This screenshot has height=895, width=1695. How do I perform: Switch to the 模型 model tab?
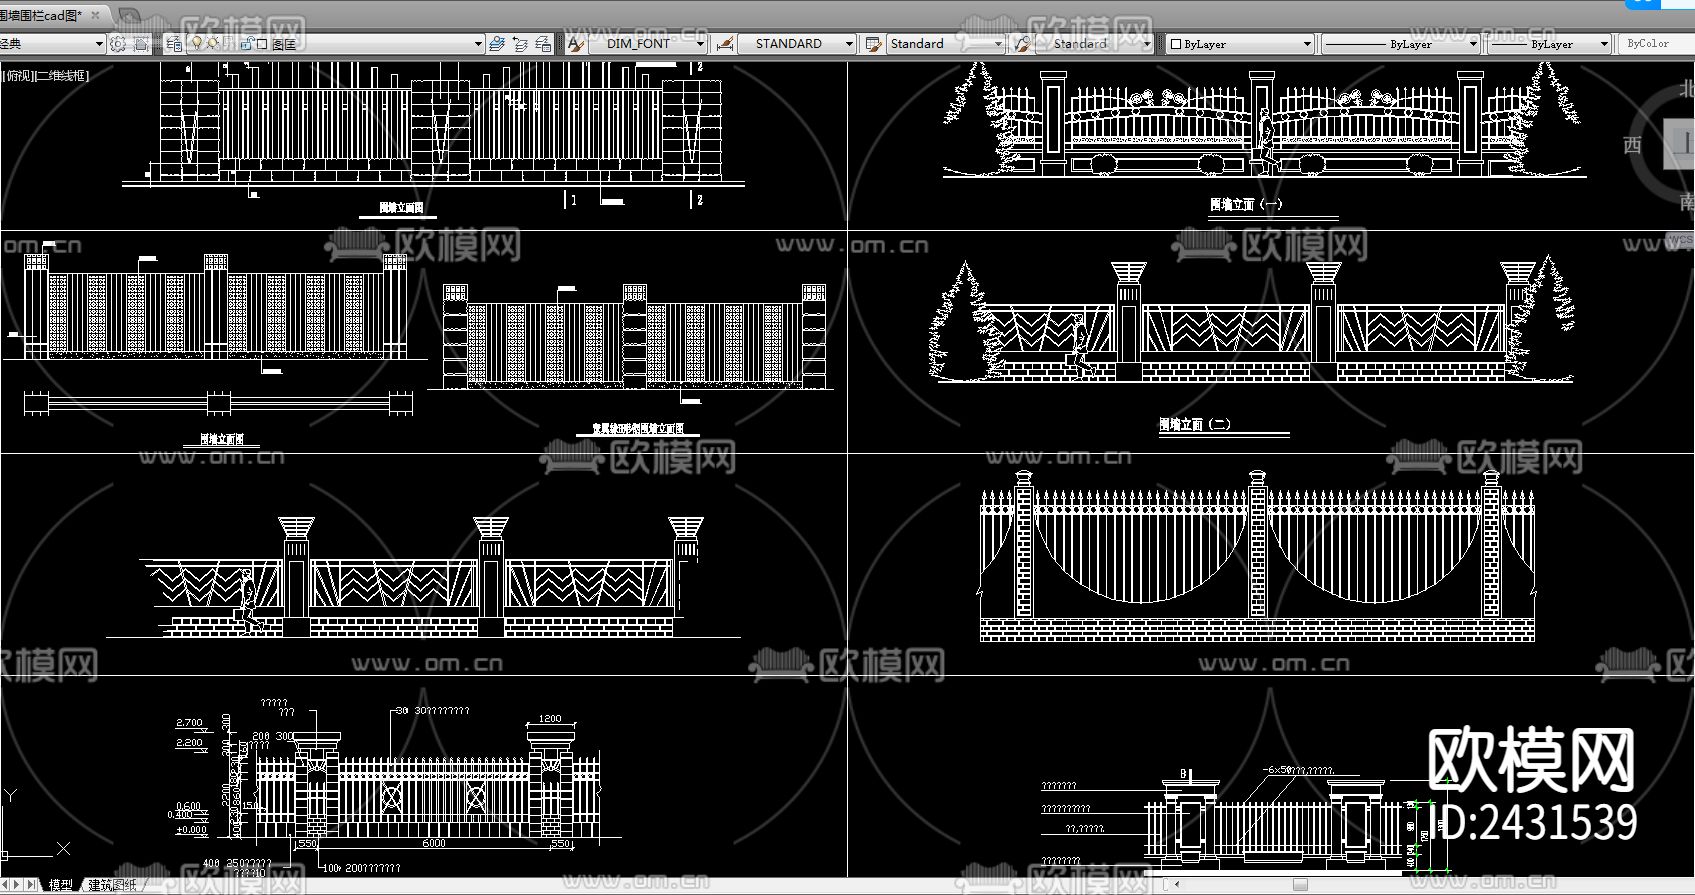click(x=61, y=885)
